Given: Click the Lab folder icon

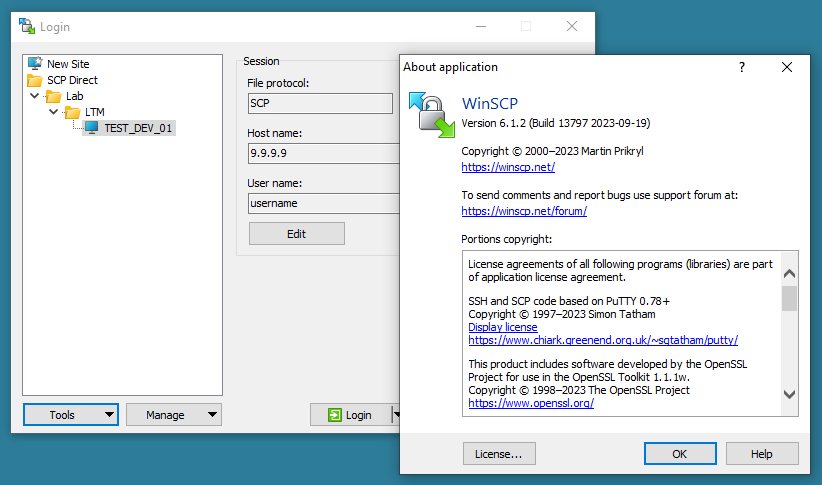Looking at the screenshot, I should [54, 96].
